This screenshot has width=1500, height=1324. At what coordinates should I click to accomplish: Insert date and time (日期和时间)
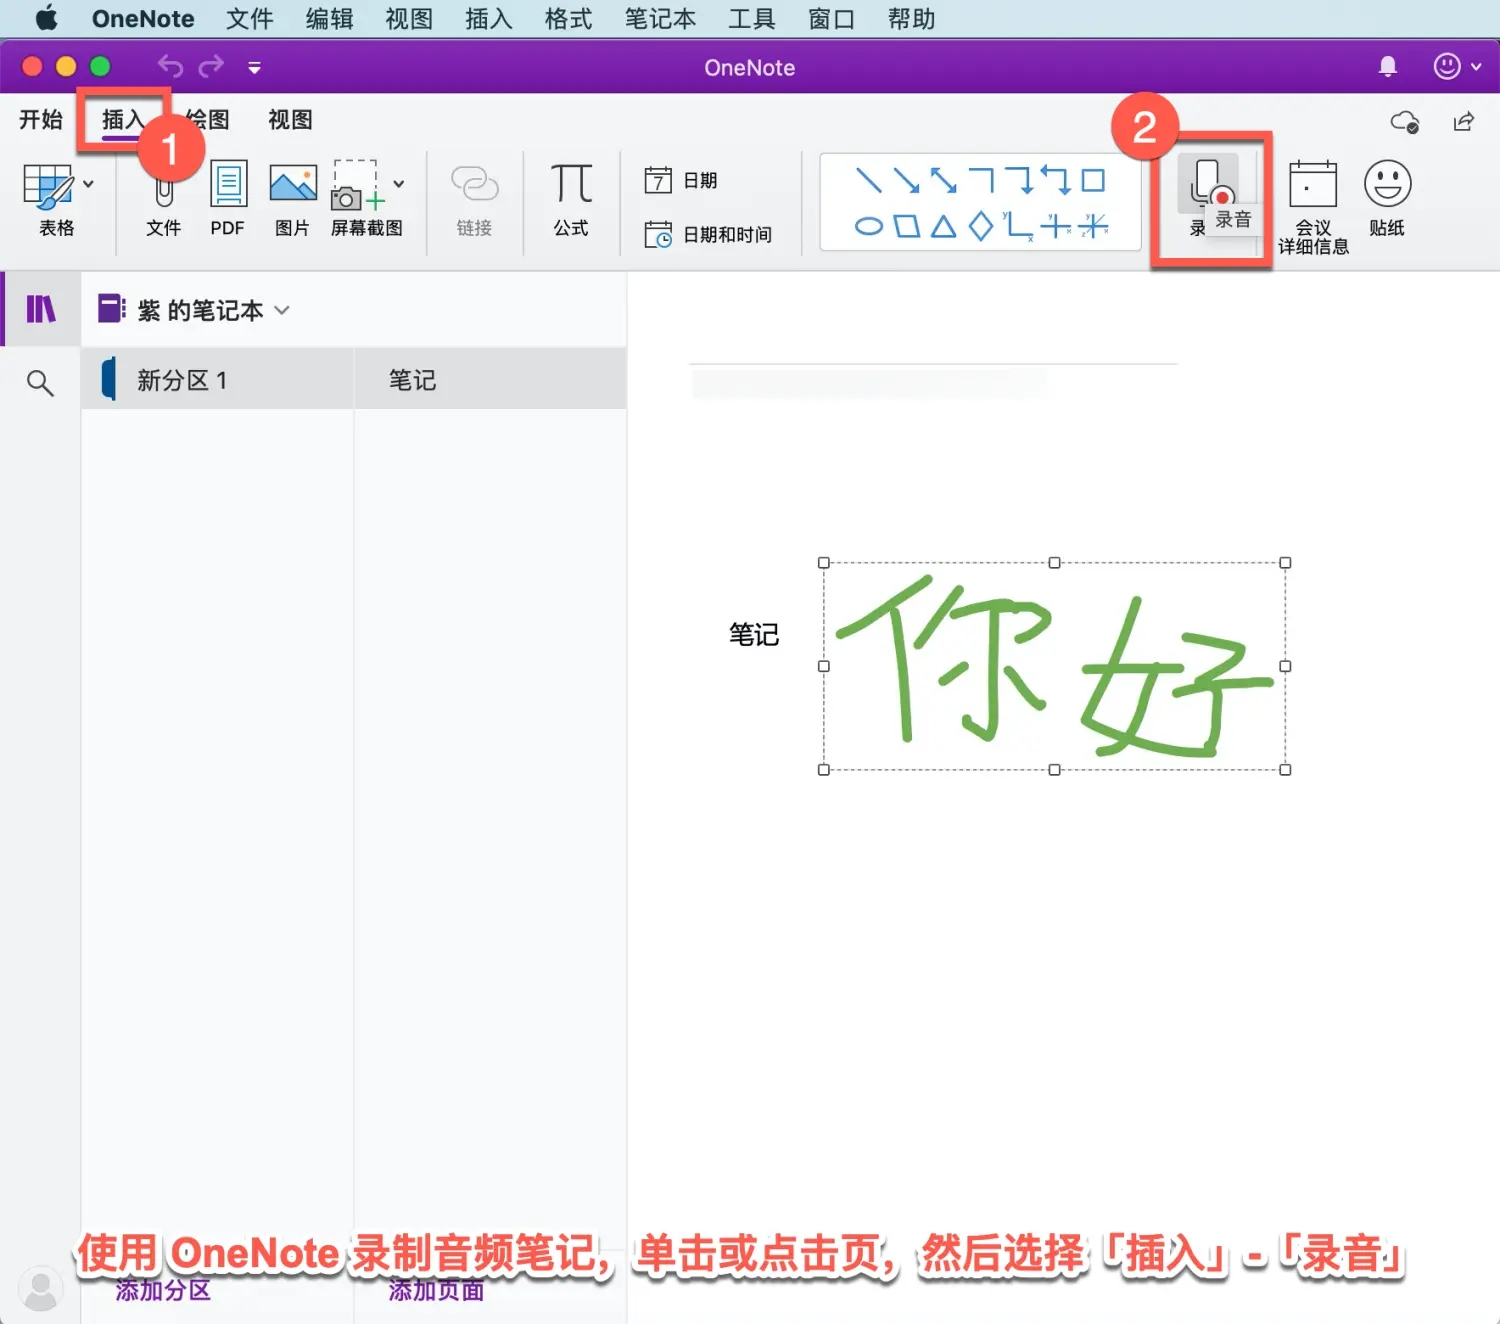pyautogui.click(x=711, y=234)
